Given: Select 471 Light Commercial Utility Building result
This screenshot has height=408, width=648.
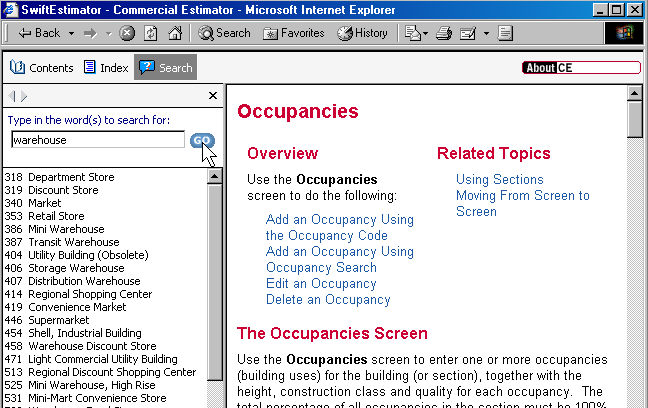Looking at the screenshot, I should click(x=91, y=359).
